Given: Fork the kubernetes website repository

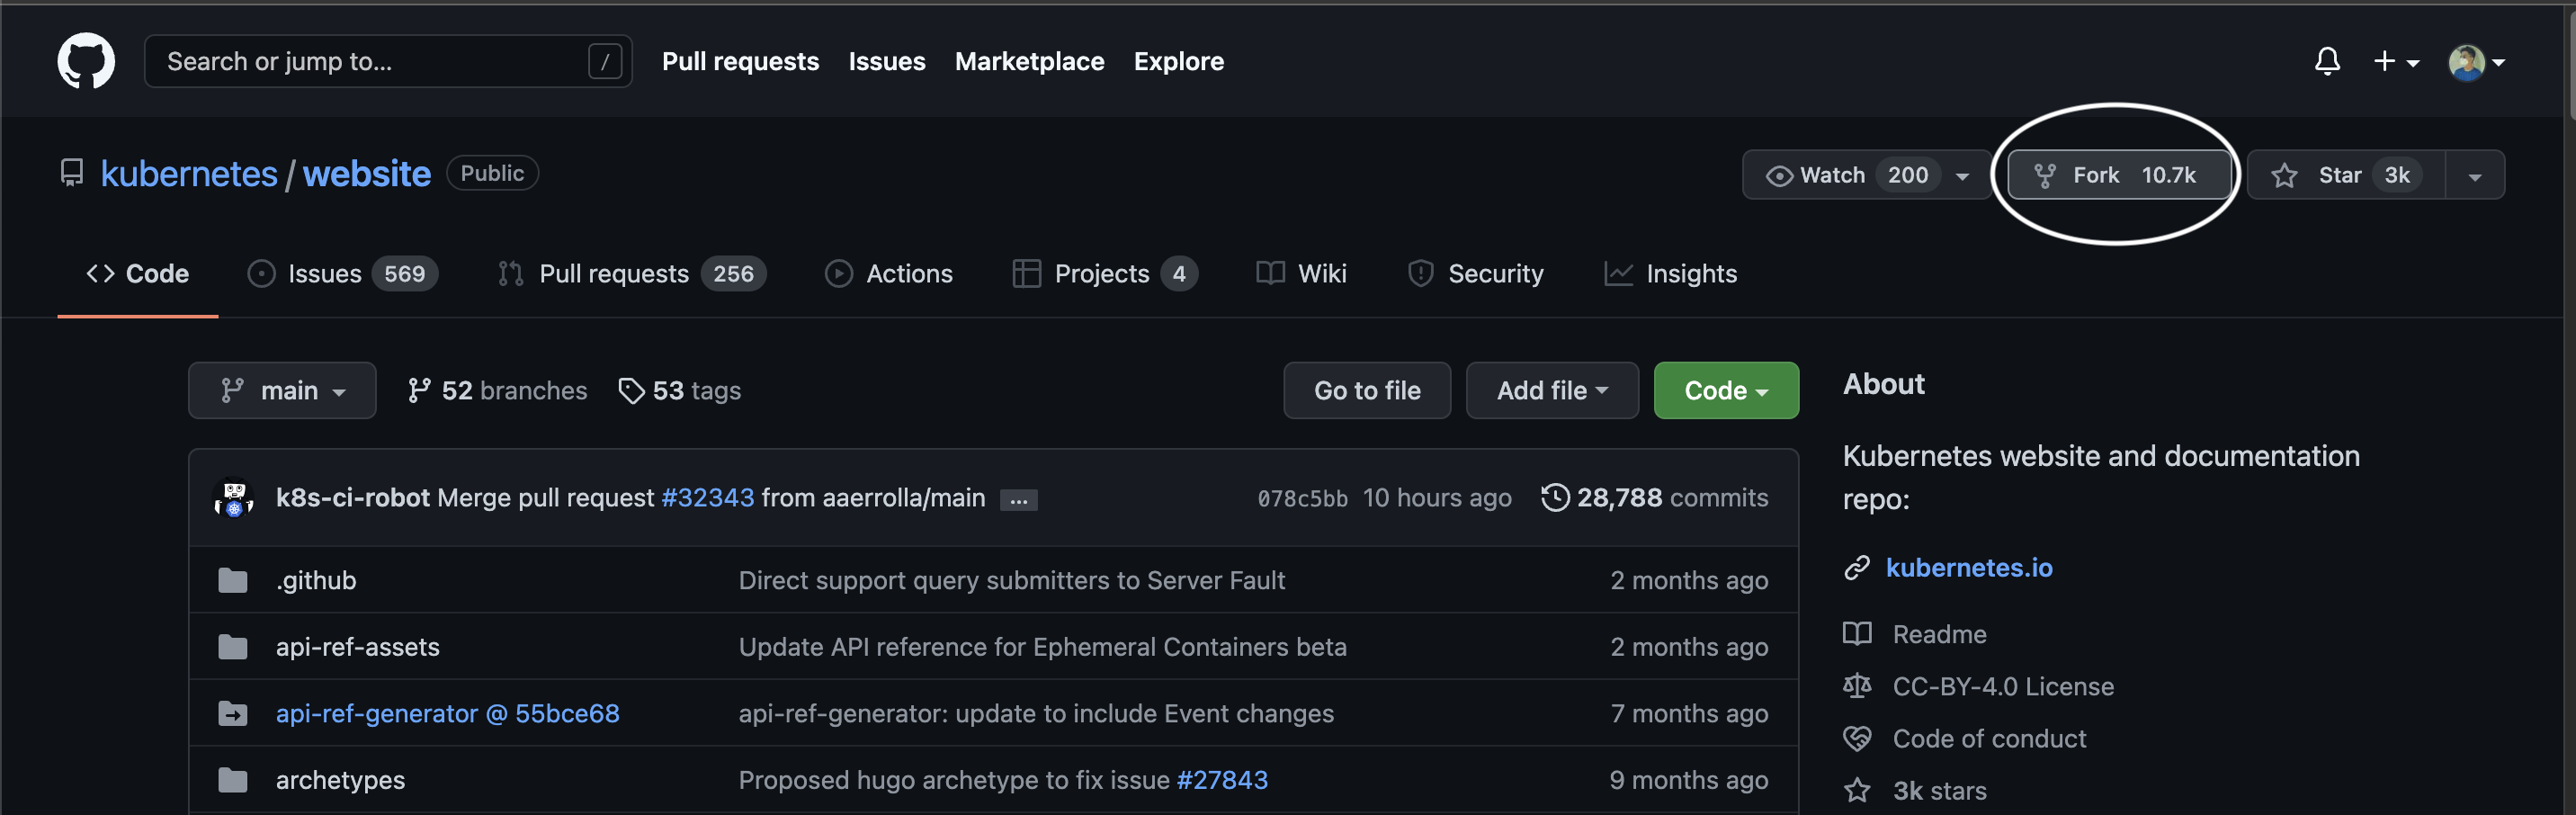Looking at the screenshot, I should pos(2119,175).
